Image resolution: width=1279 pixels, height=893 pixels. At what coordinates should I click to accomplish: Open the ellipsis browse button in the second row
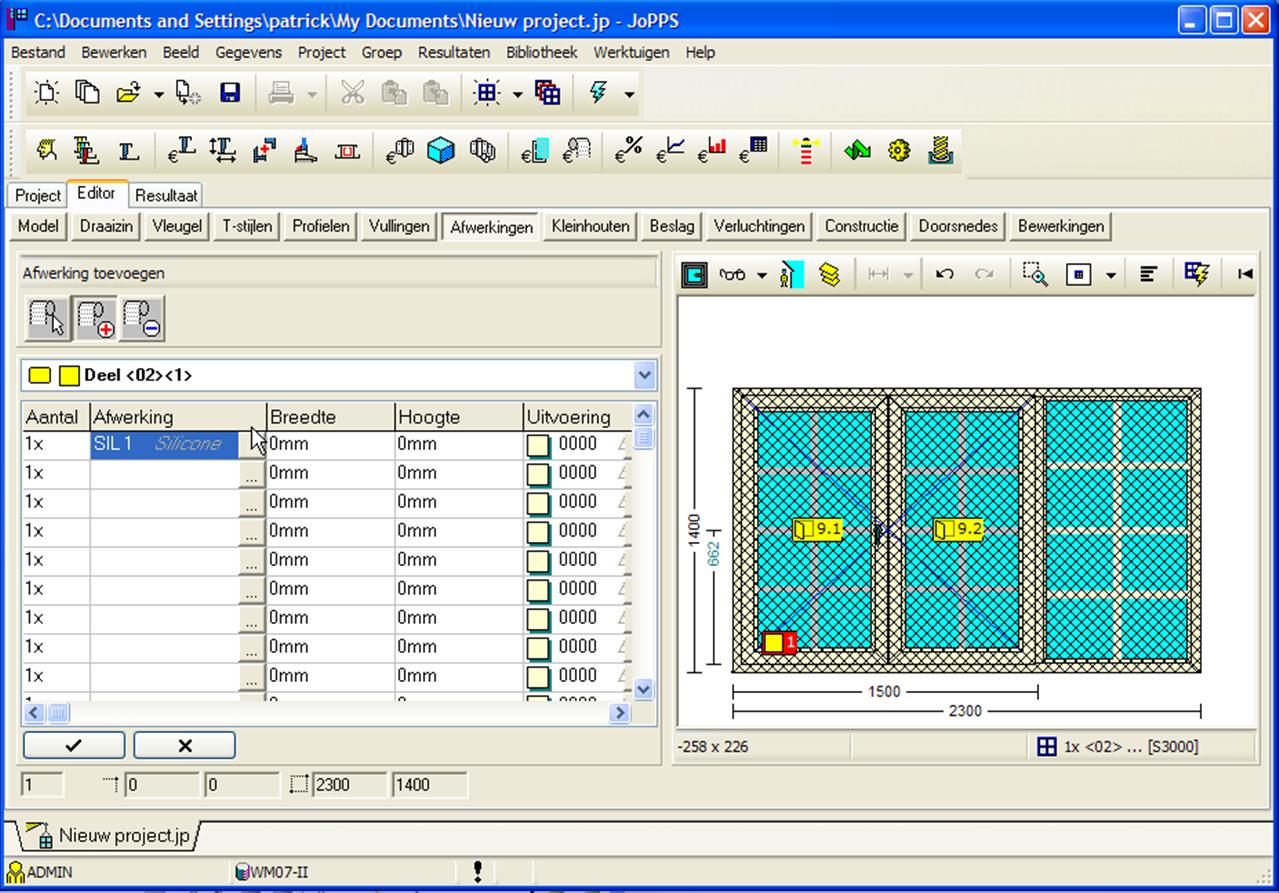251,476
